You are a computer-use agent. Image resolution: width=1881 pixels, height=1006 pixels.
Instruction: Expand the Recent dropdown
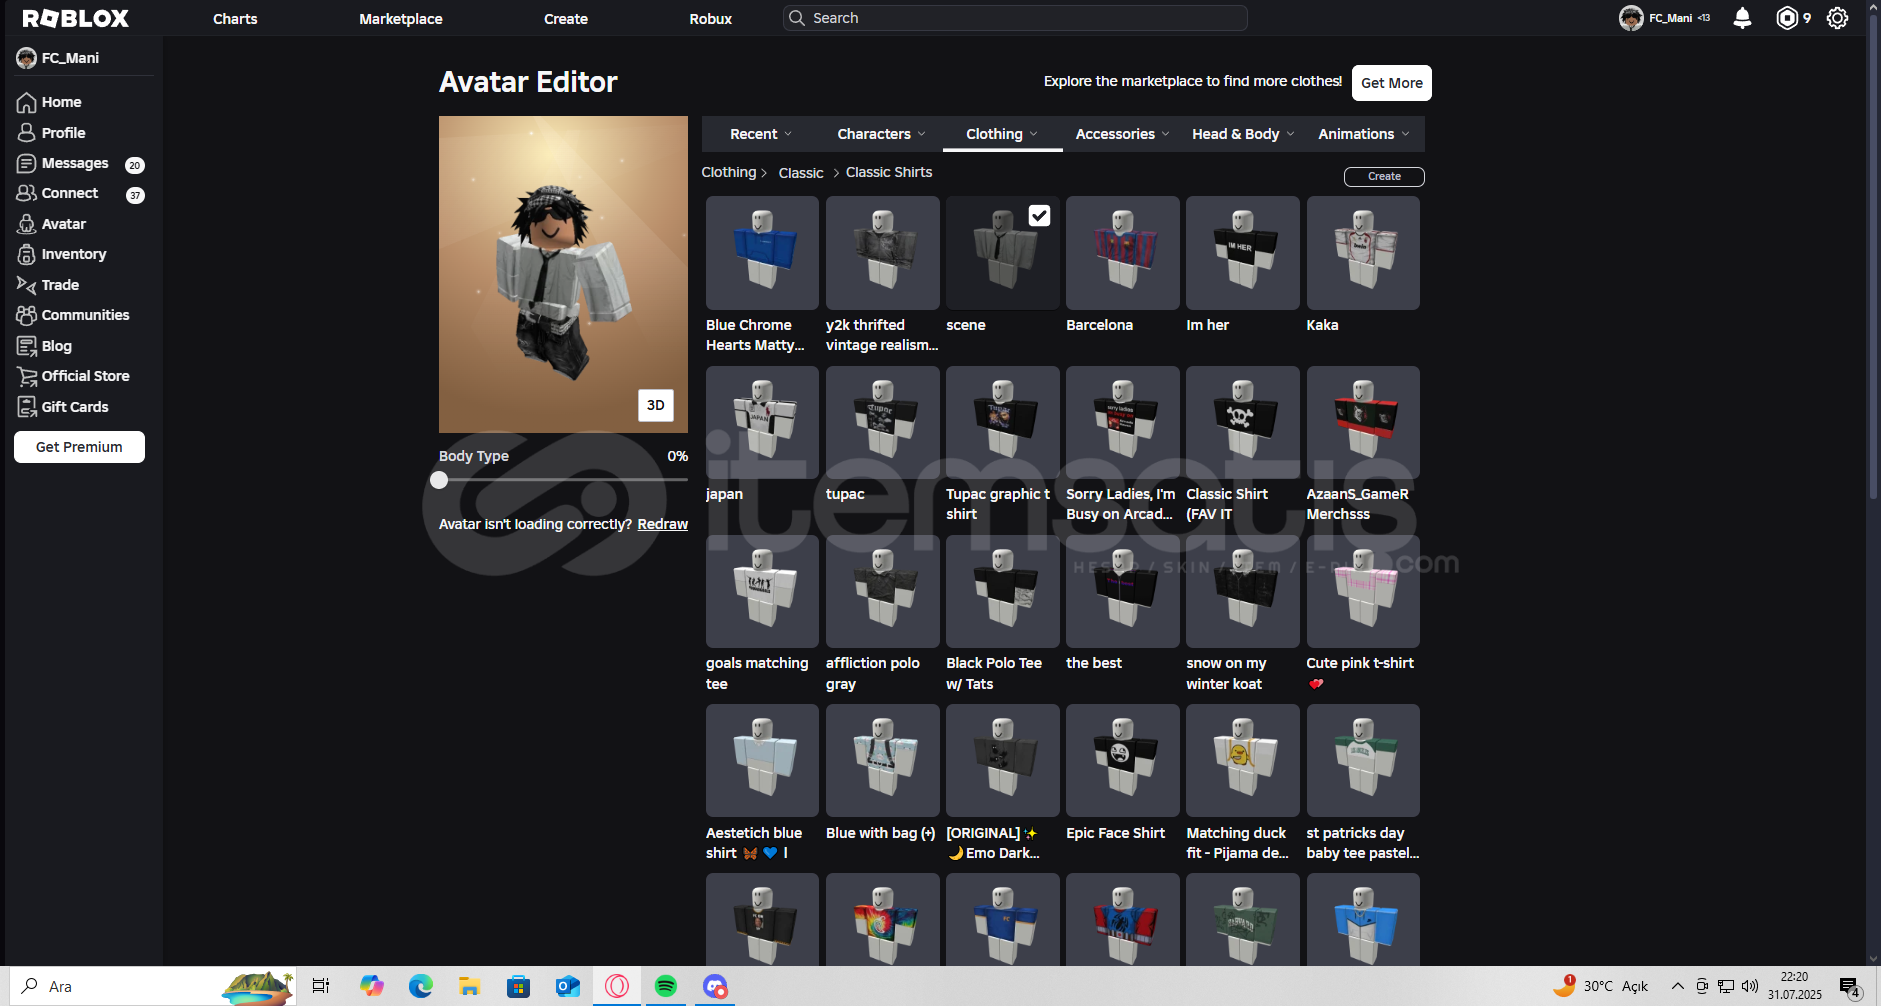761,134
